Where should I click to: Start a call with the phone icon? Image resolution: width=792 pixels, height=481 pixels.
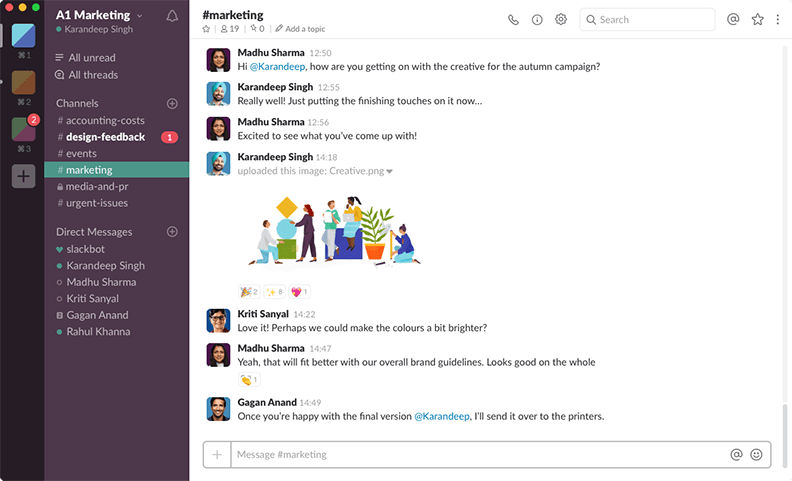pos(513,19)
